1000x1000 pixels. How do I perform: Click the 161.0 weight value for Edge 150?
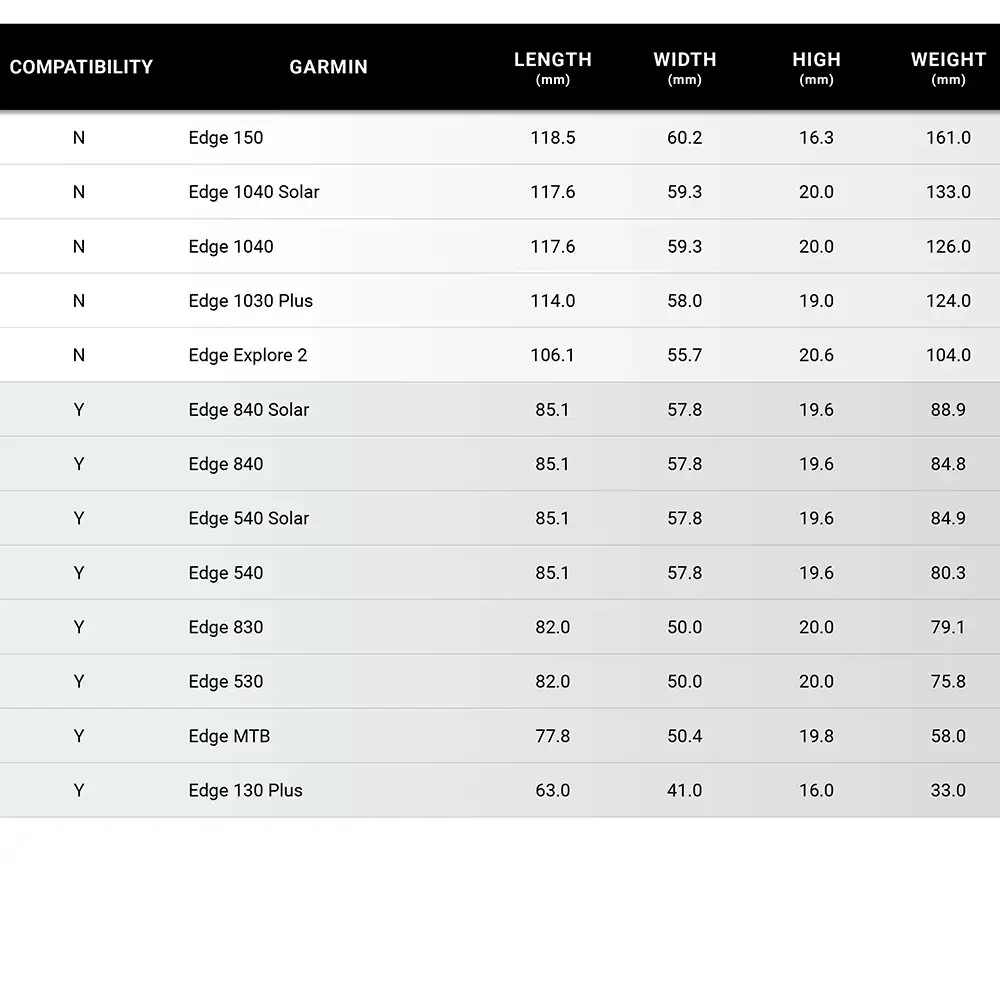pos(948,138)
